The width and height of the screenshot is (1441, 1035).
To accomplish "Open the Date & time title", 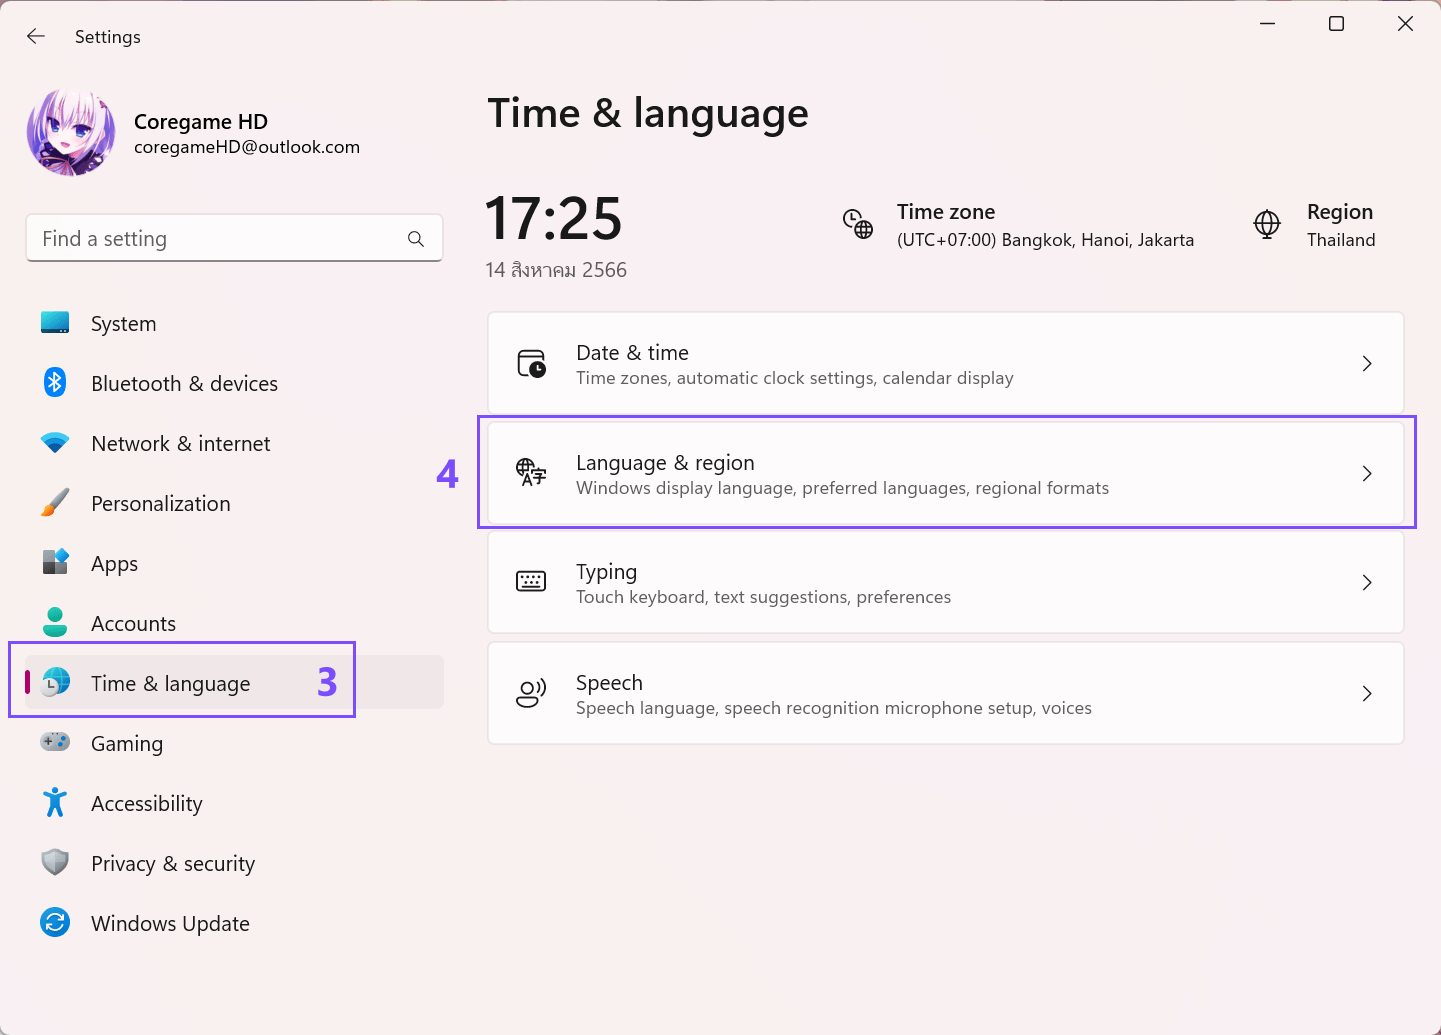I will pyautogui.click(x=632, y=353).
